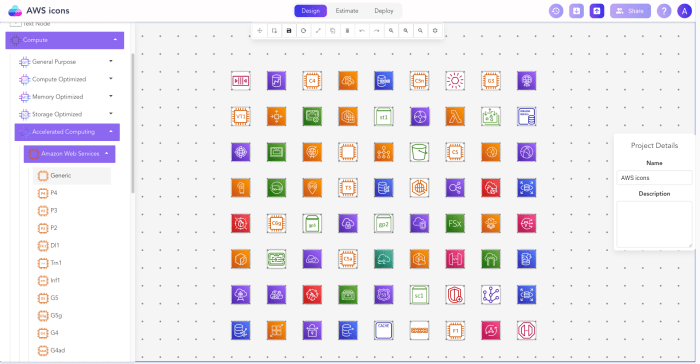Viewport: 700px width, 364px height.
Task: Click the Share button
Action: click(x=630, y=11)
